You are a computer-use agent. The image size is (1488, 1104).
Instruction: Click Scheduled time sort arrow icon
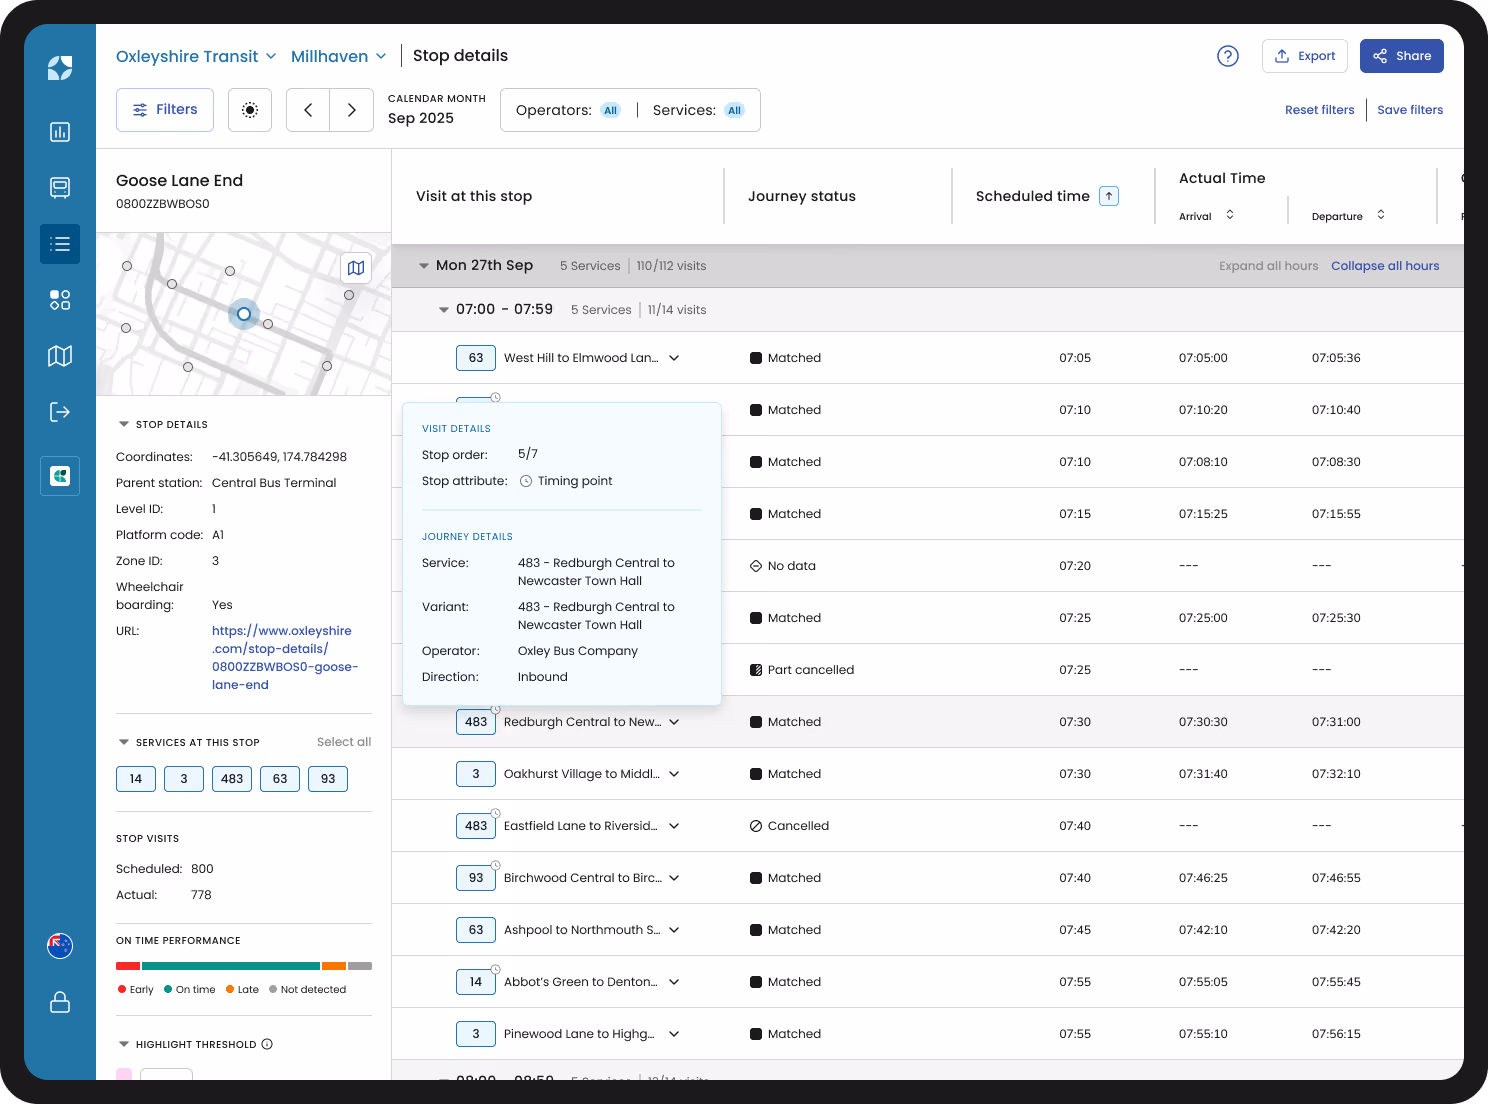(x=1109, y=196)
